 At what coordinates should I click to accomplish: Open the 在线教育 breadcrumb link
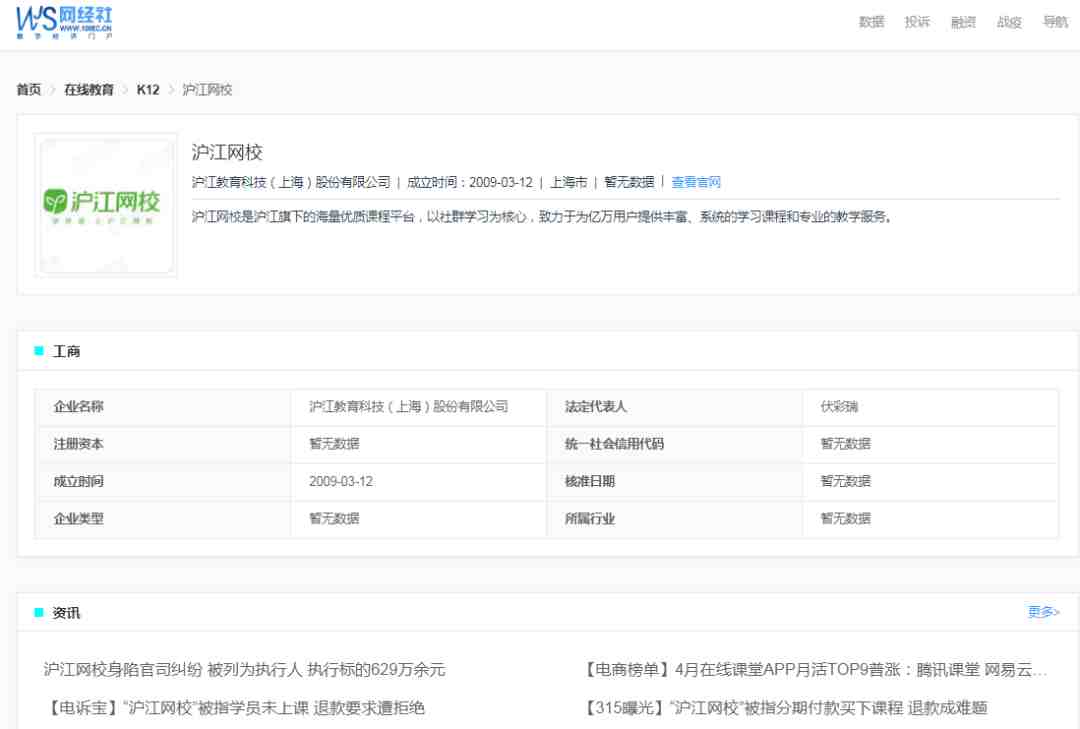tap(89, 90)
